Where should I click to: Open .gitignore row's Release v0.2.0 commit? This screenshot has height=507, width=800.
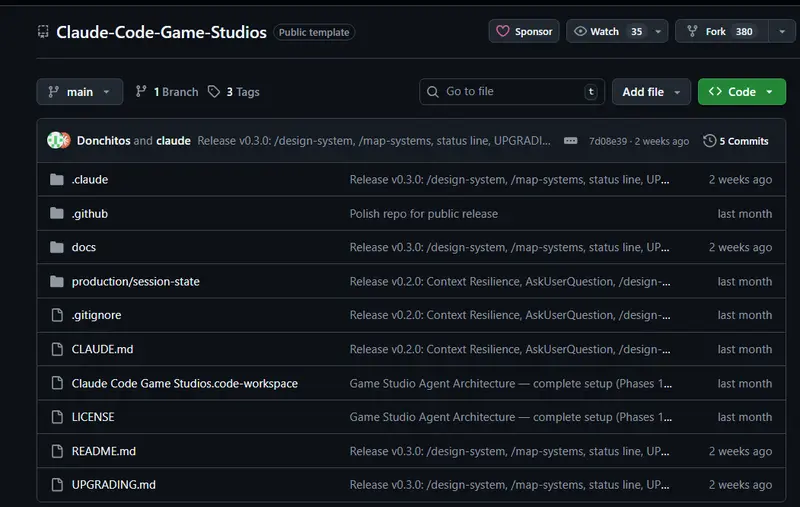click(510, 315)
